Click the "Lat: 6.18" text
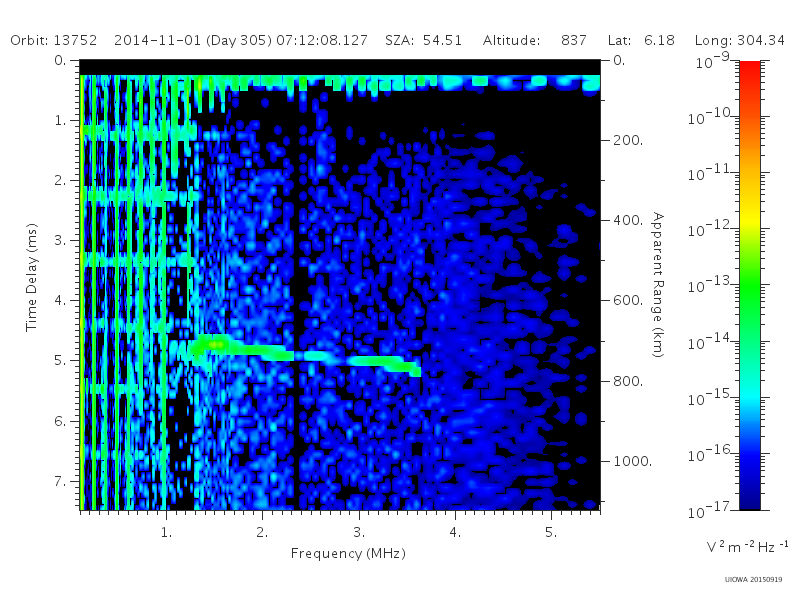Screen dimensions: 800x600 click(x=641, y=40)
